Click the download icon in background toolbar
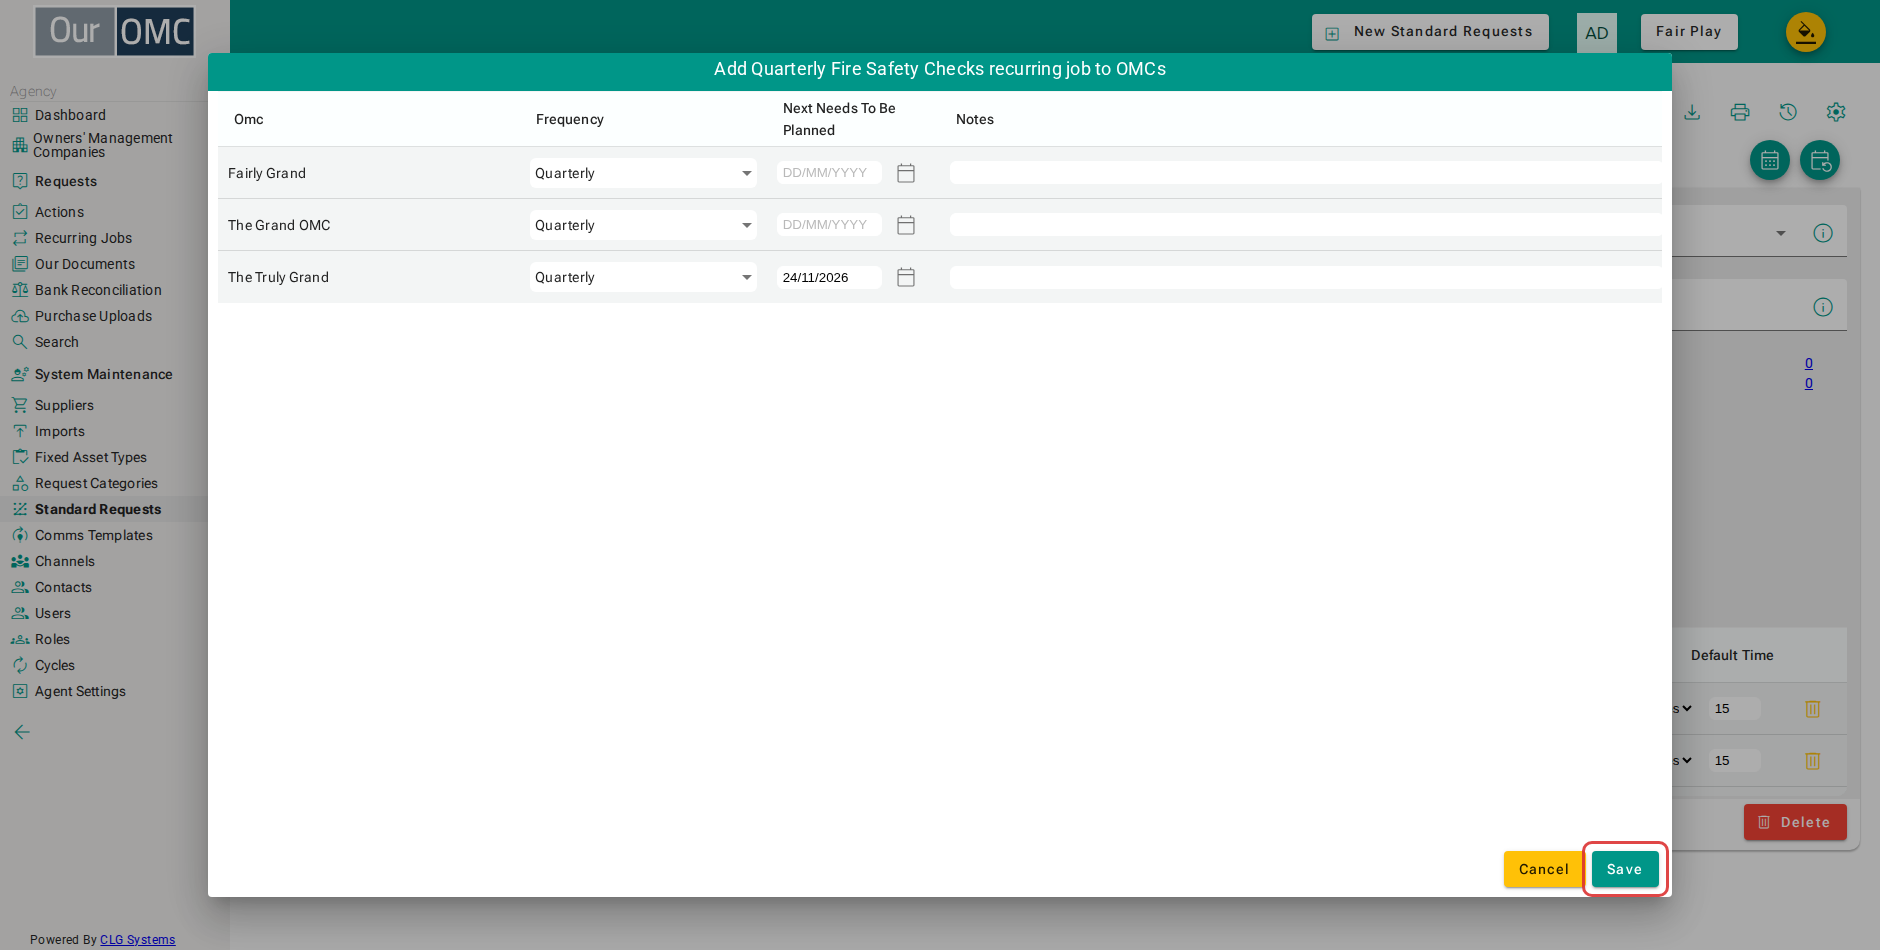Screen dimensions: 1880x950 (x=1692, y=112)
